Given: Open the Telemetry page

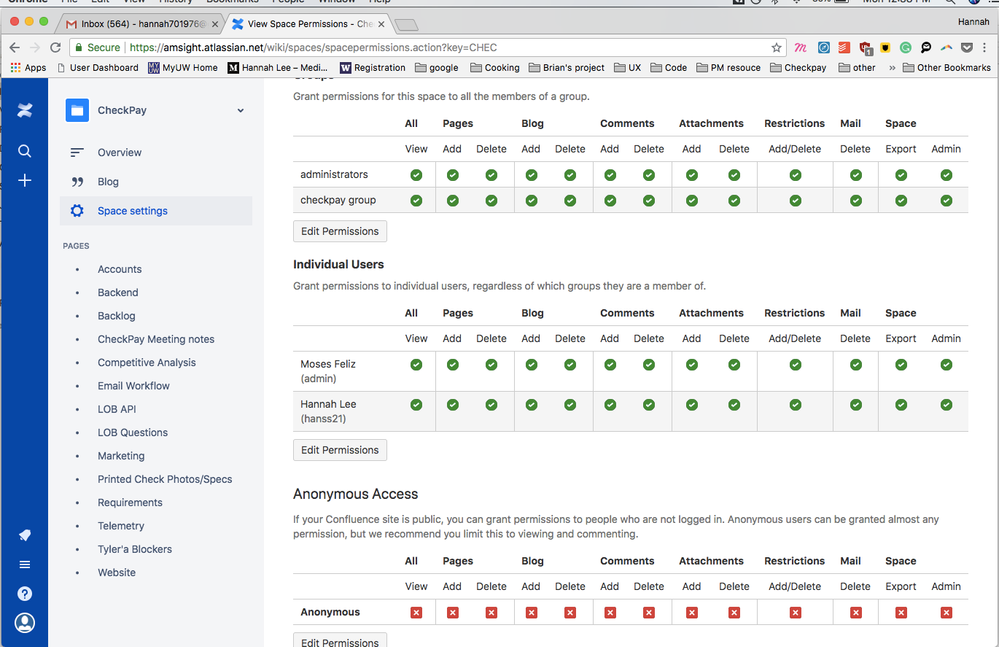Looking at the screenshot, I should point(121,526).
